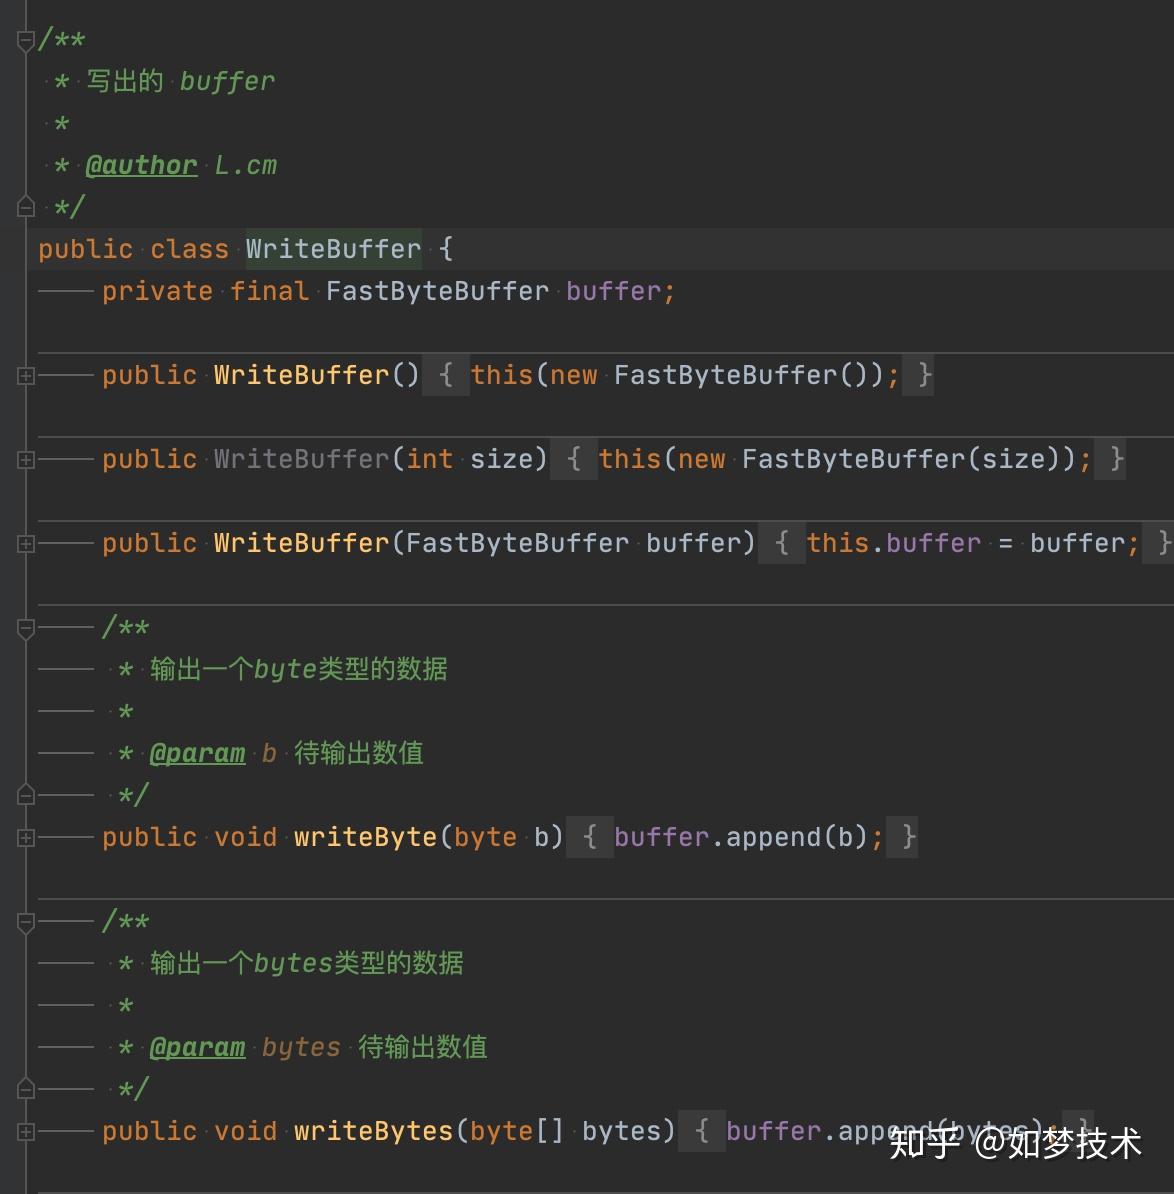Expand the WriteBuffer(FastByteBuffer buffer) constructor fold
The image size is (1174, 1194).
click(26, 543)
